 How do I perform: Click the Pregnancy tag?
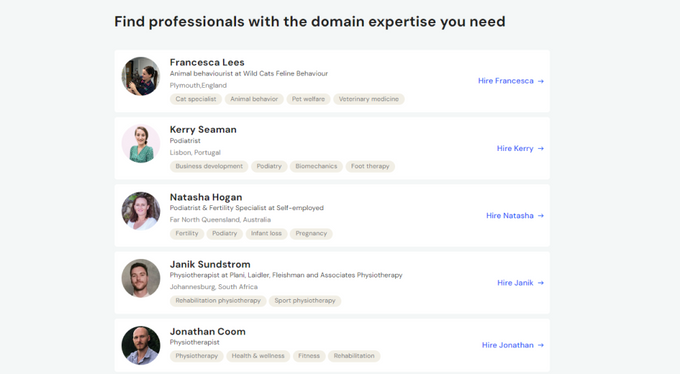311,234
